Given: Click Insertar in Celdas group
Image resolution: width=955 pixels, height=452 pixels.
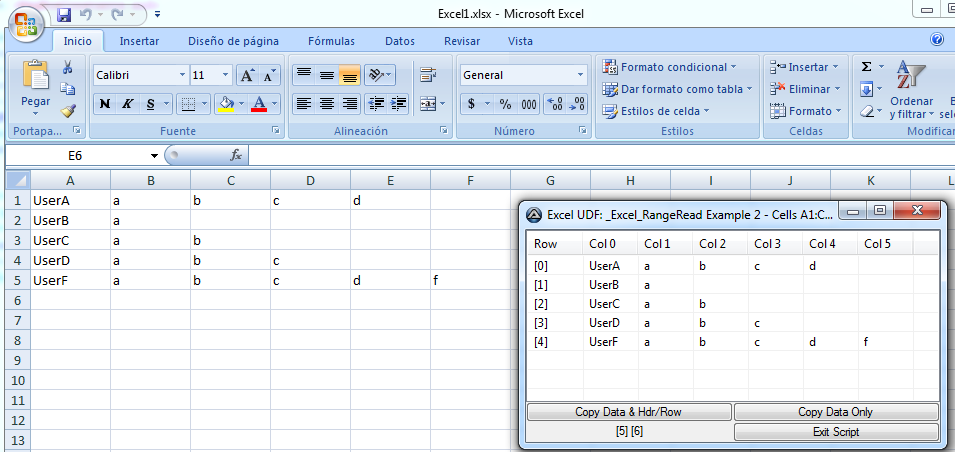Looking at the screenshot, I should (x=804, y=67).
